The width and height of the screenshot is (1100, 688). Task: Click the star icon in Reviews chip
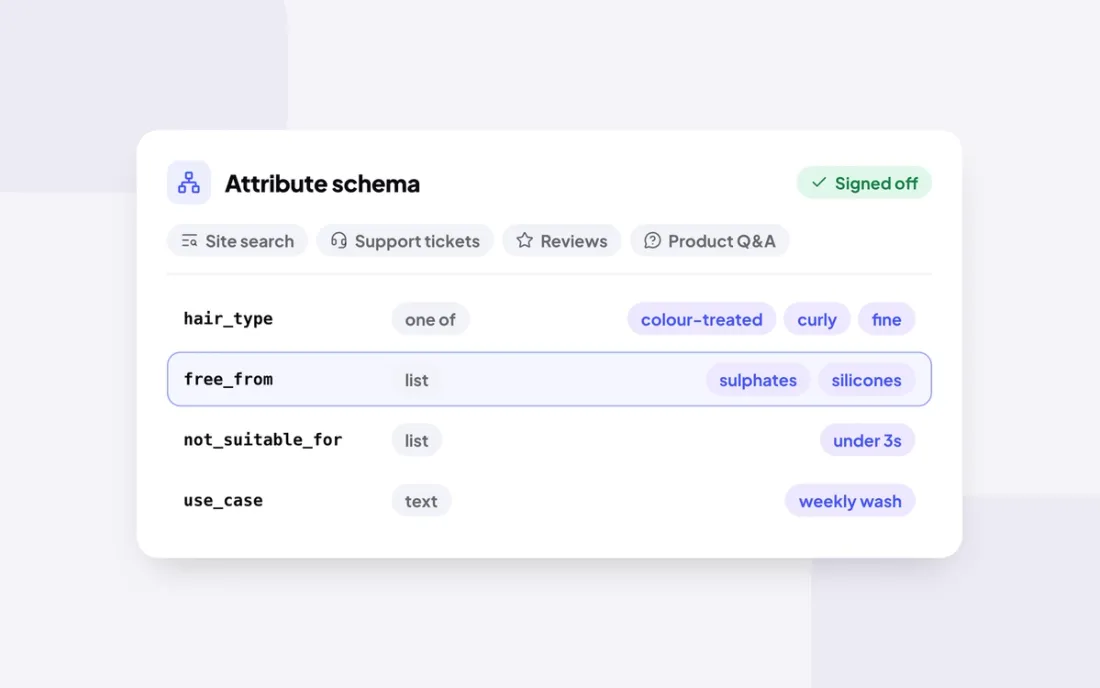click(525, 241)
